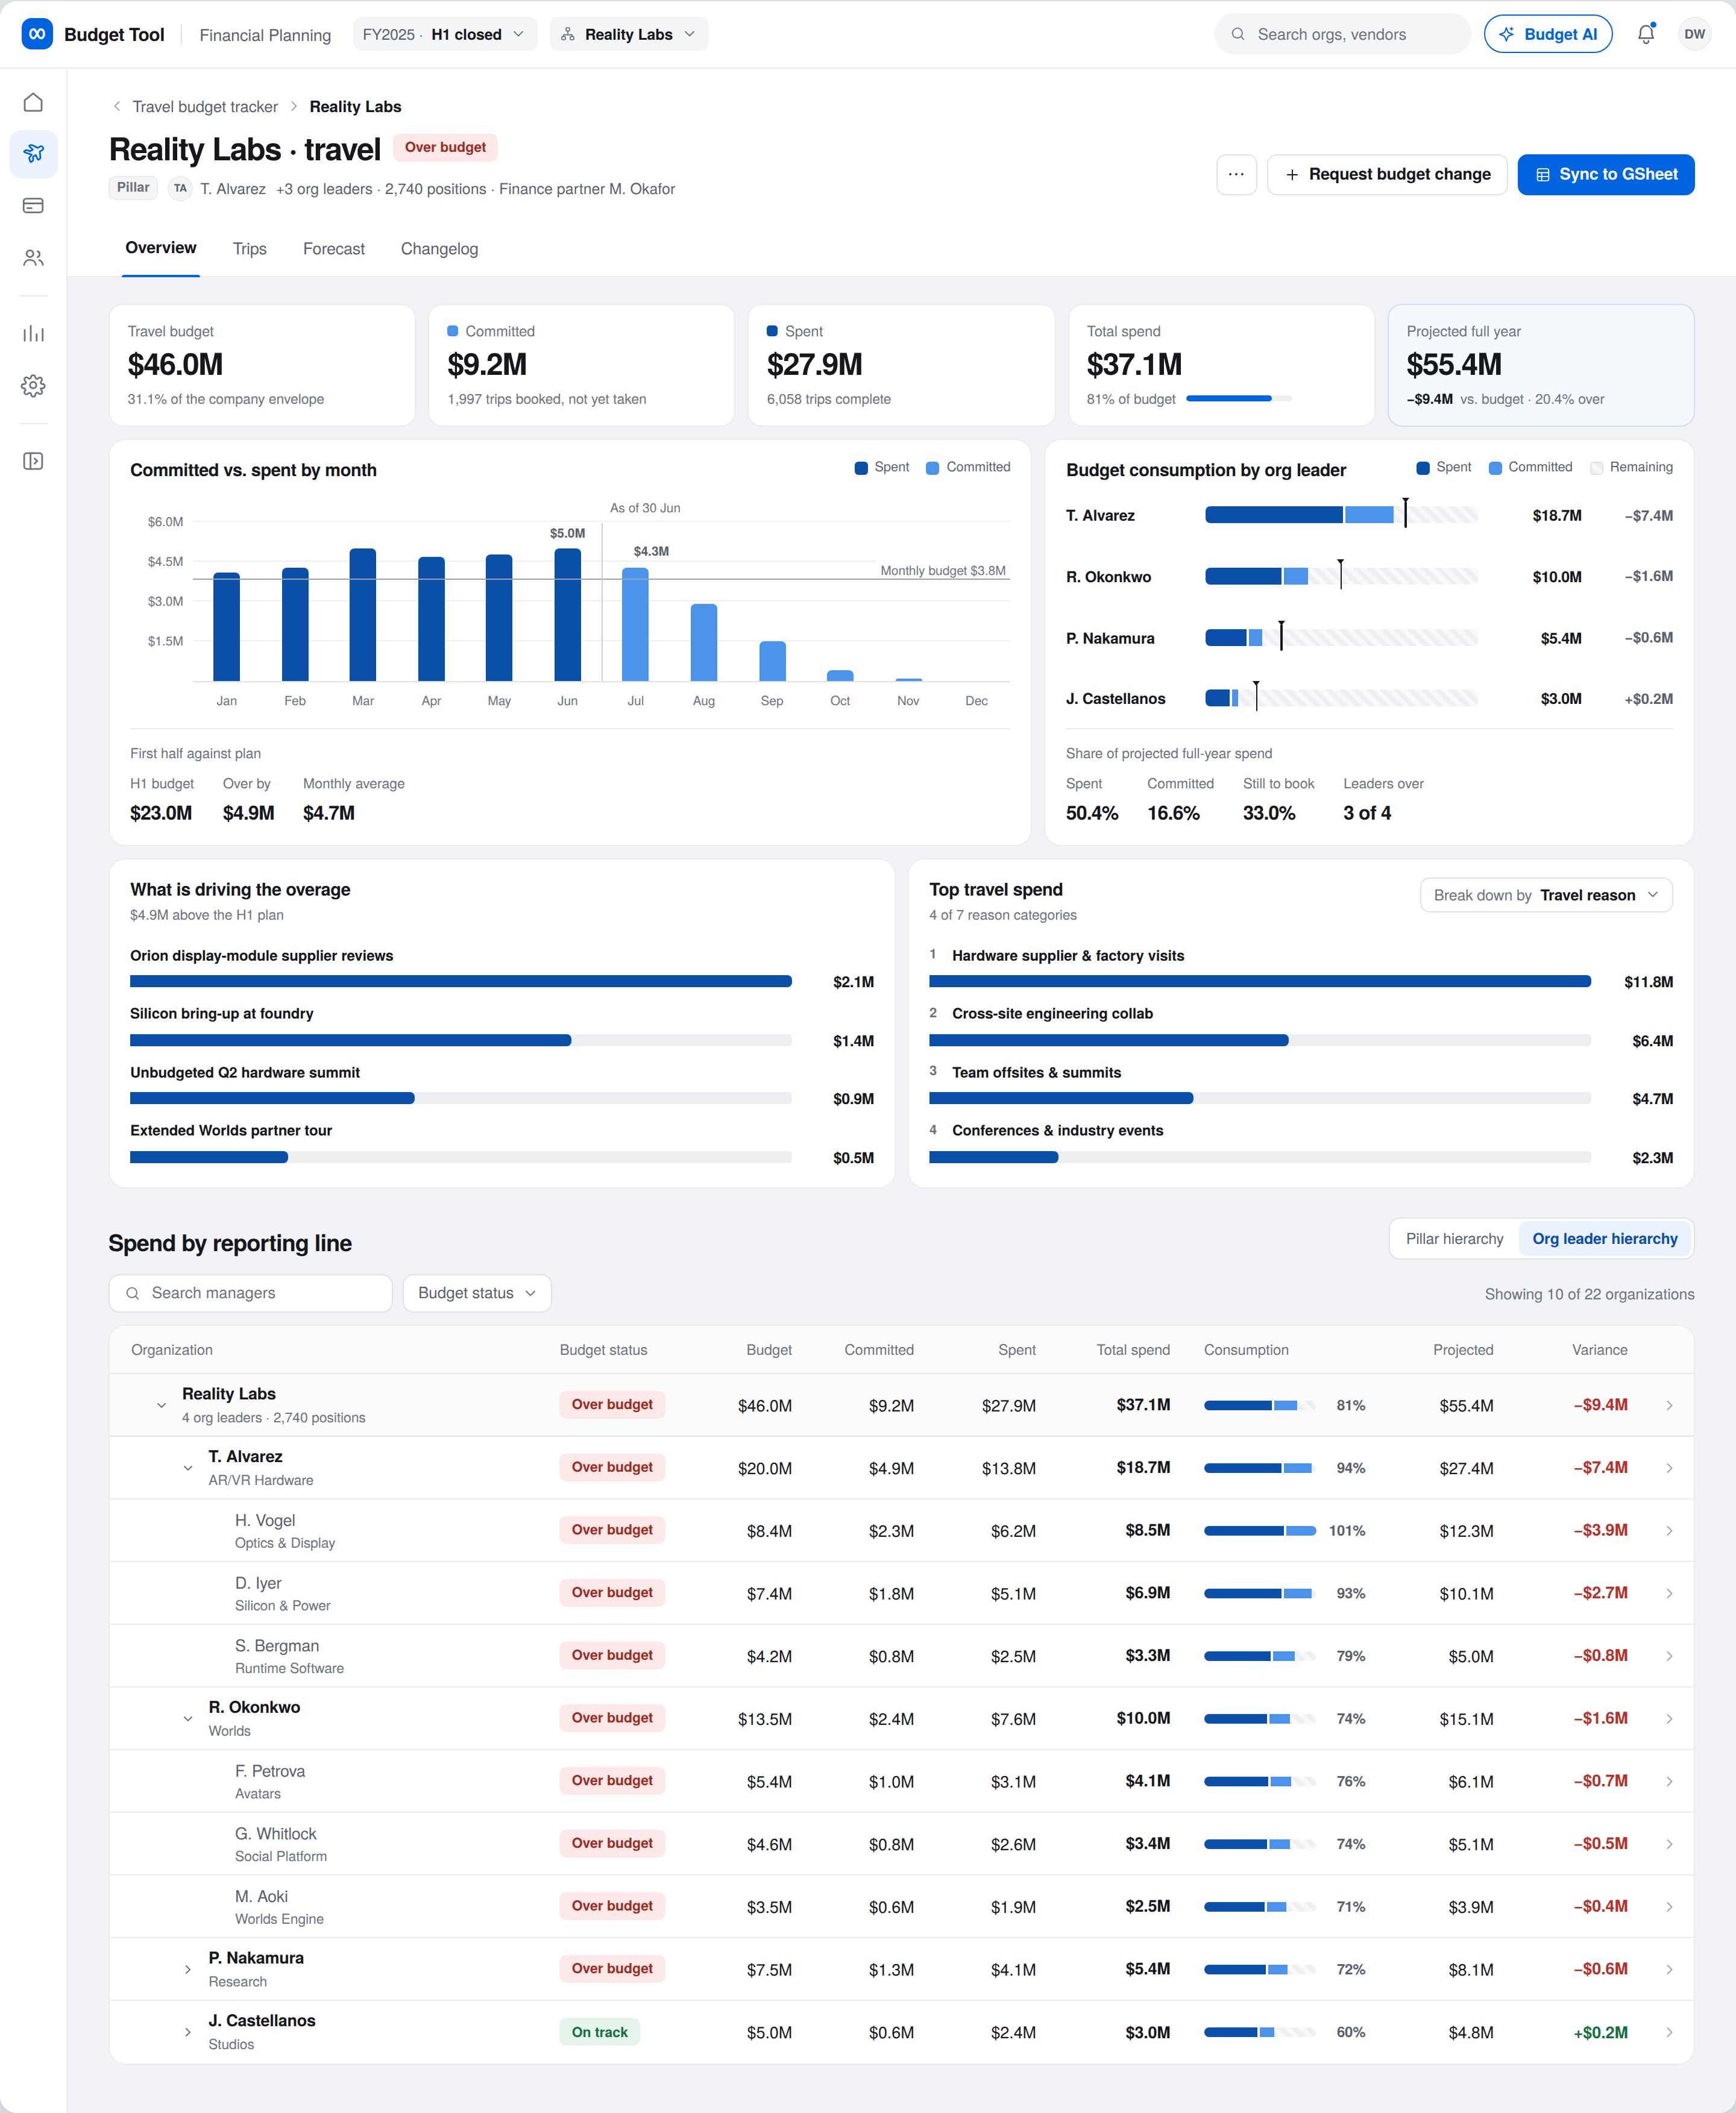Open the bar chart analytics sidebar icon

point(33,333)
